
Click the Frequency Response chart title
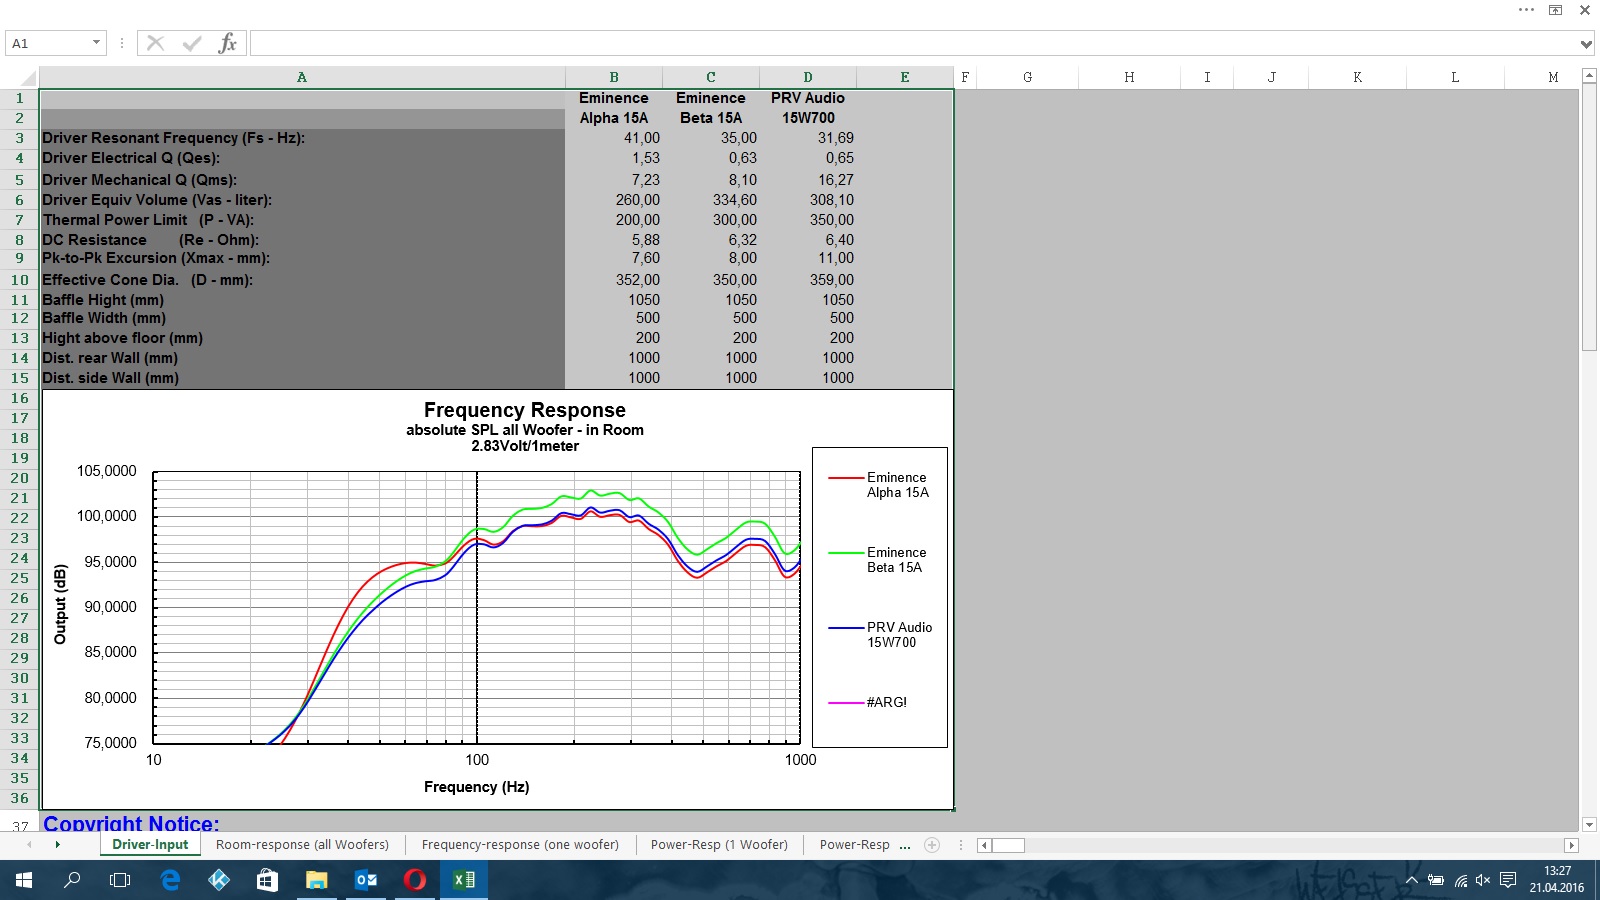pyautogui.click(x=525, y=410)
